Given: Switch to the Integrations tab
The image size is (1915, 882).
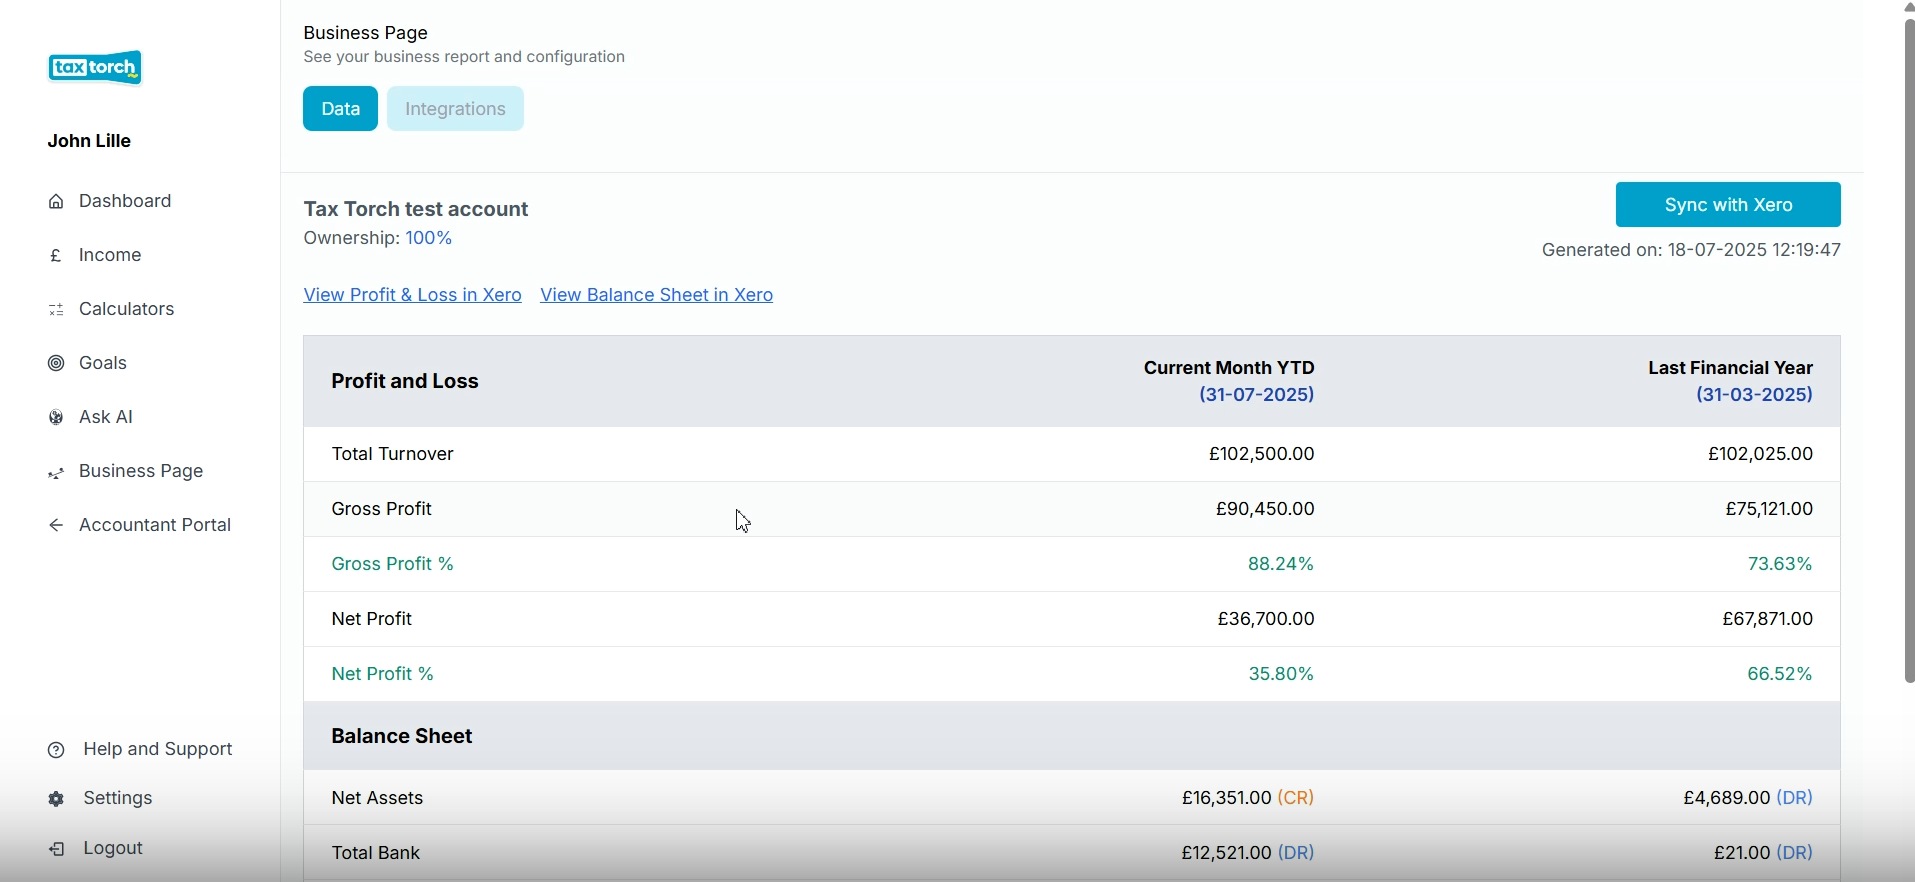Looking at the screenshot, I should pyautogui.click(x=456, y=109).
